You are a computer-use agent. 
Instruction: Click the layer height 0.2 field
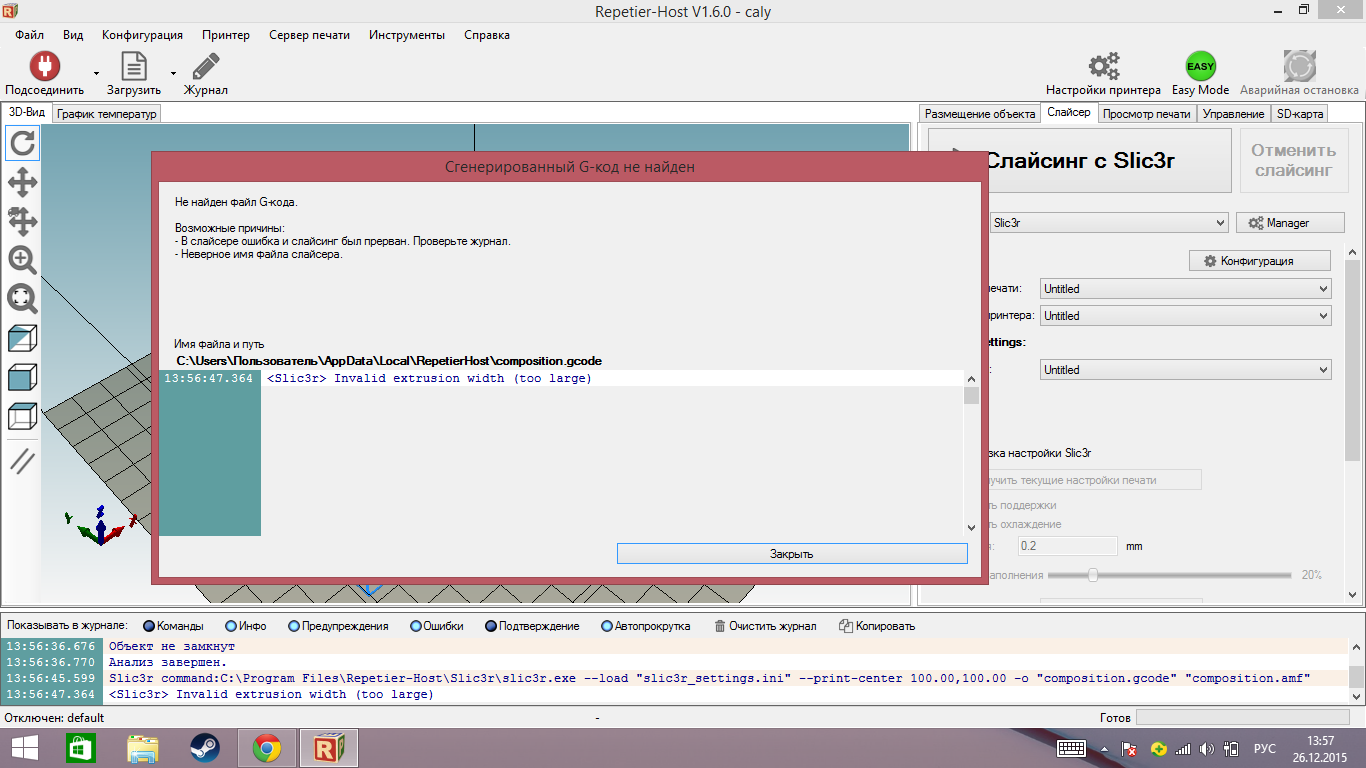(1067, 546)
